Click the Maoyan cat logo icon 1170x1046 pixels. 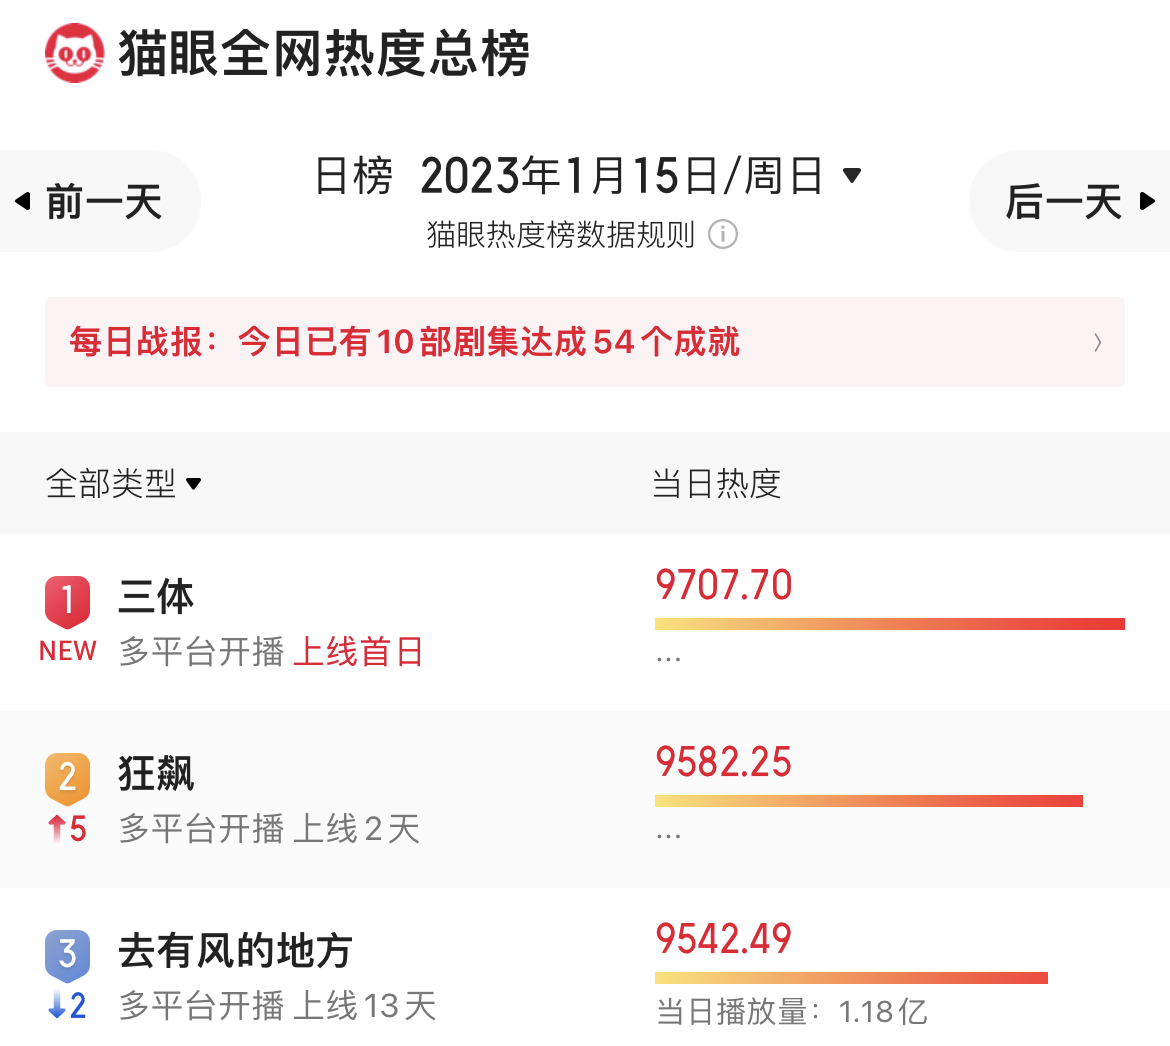[x=75, y=53]
